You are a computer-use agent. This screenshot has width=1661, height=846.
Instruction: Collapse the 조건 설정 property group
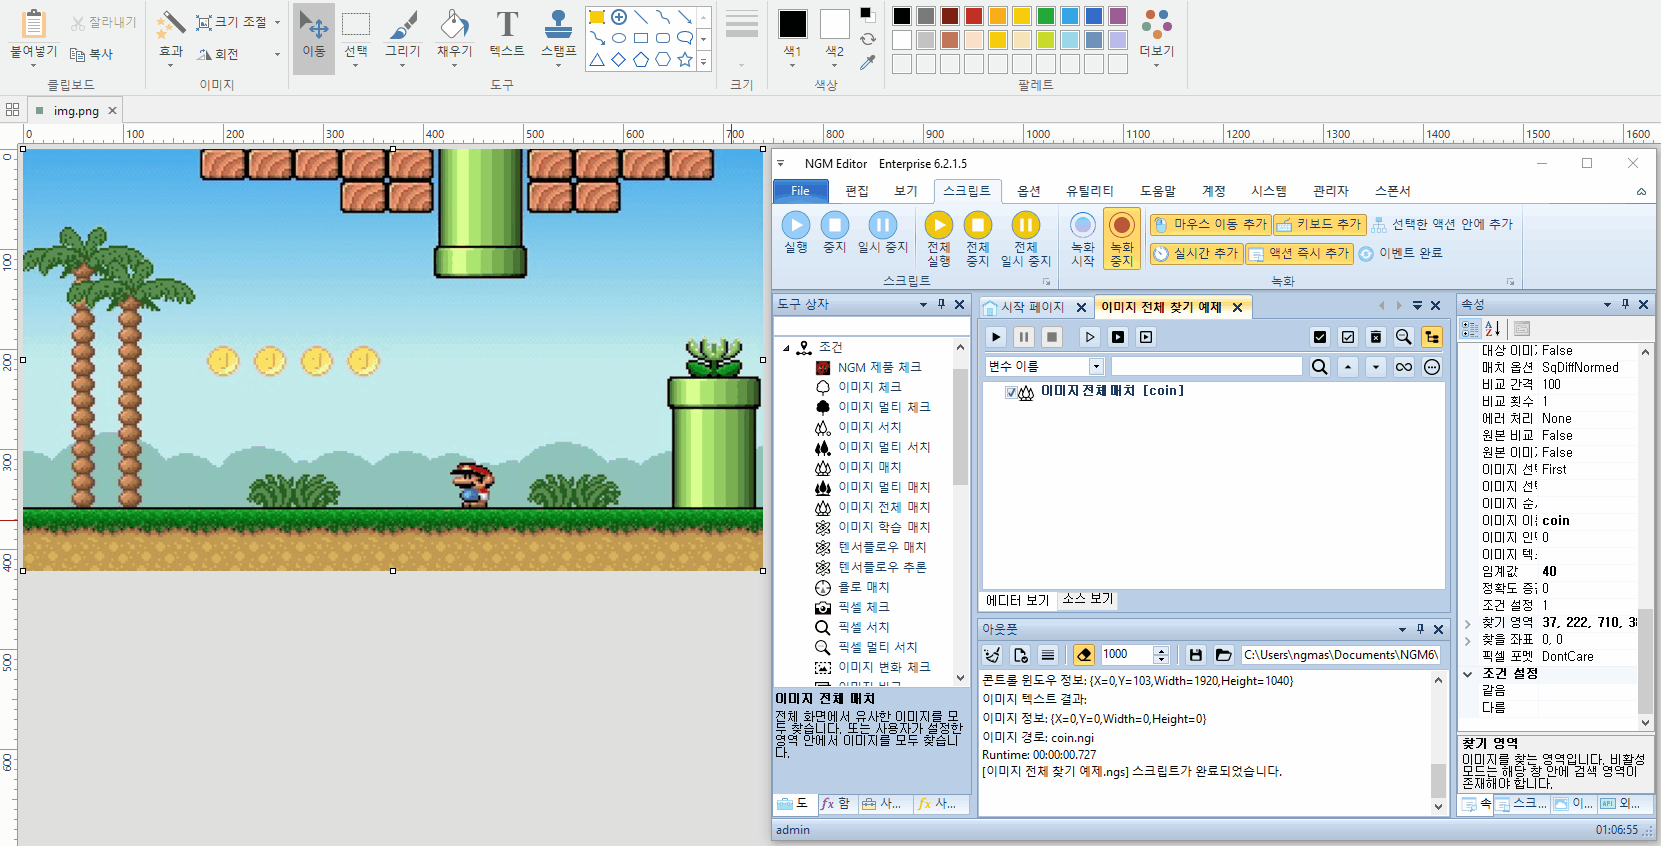[1467, 674]
